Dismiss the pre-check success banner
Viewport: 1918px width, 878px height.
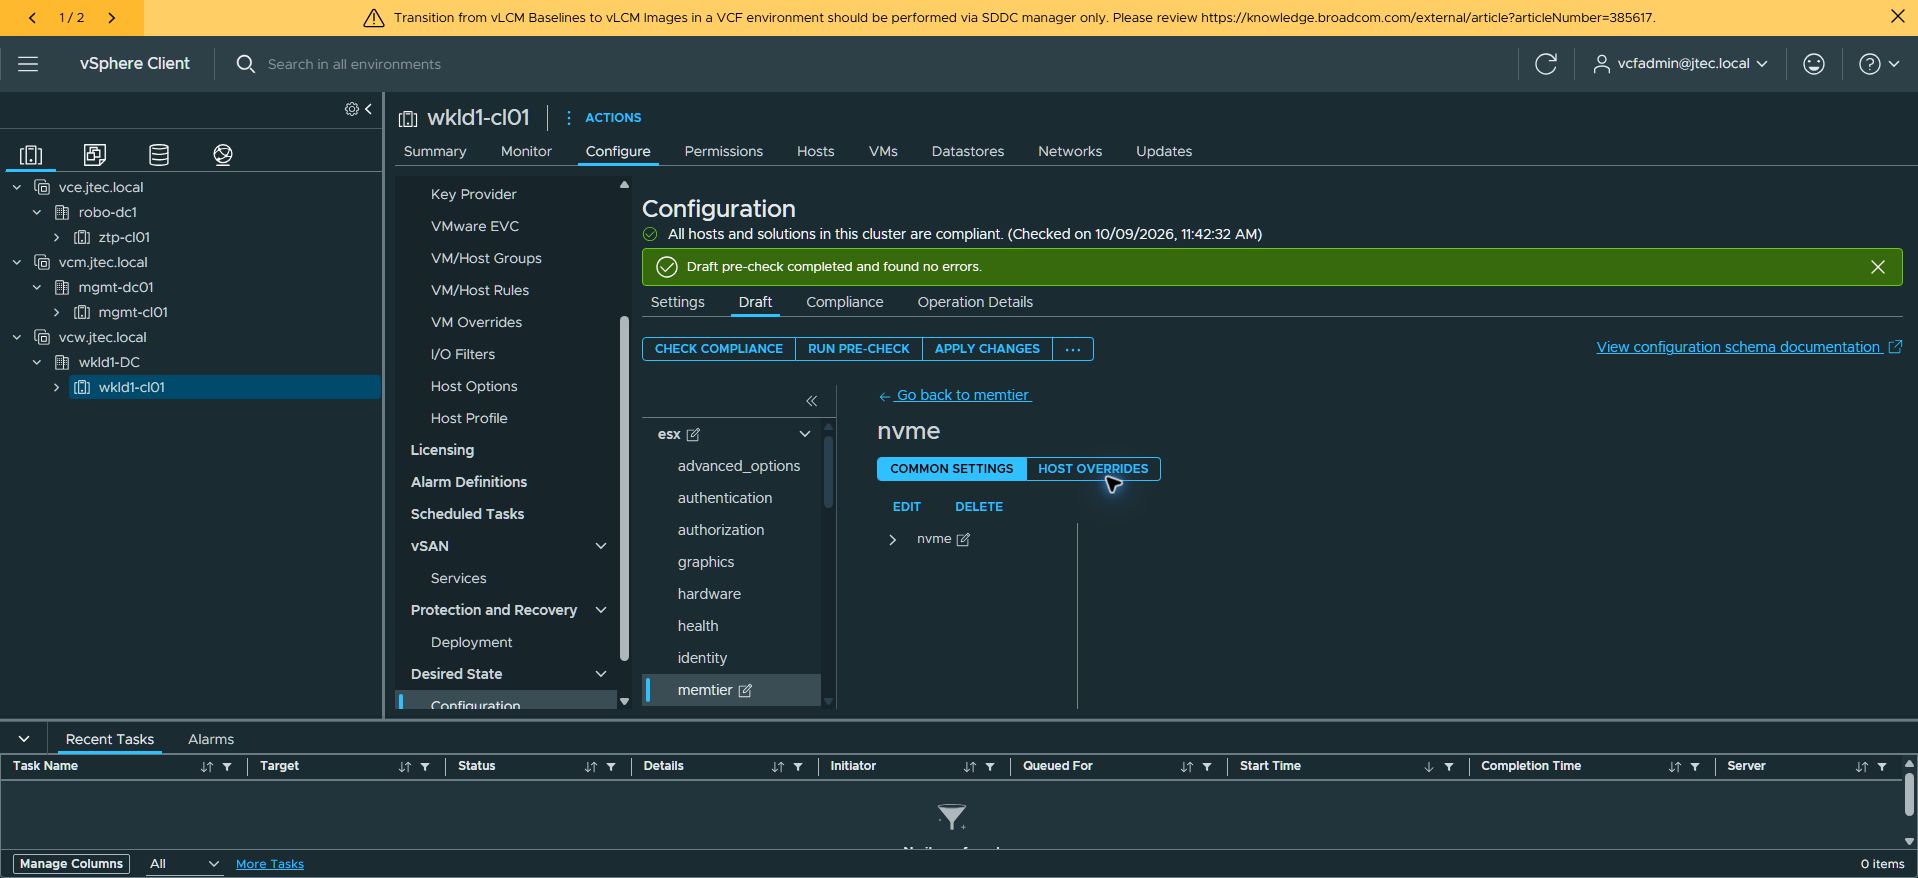(x=1878, y=267)
